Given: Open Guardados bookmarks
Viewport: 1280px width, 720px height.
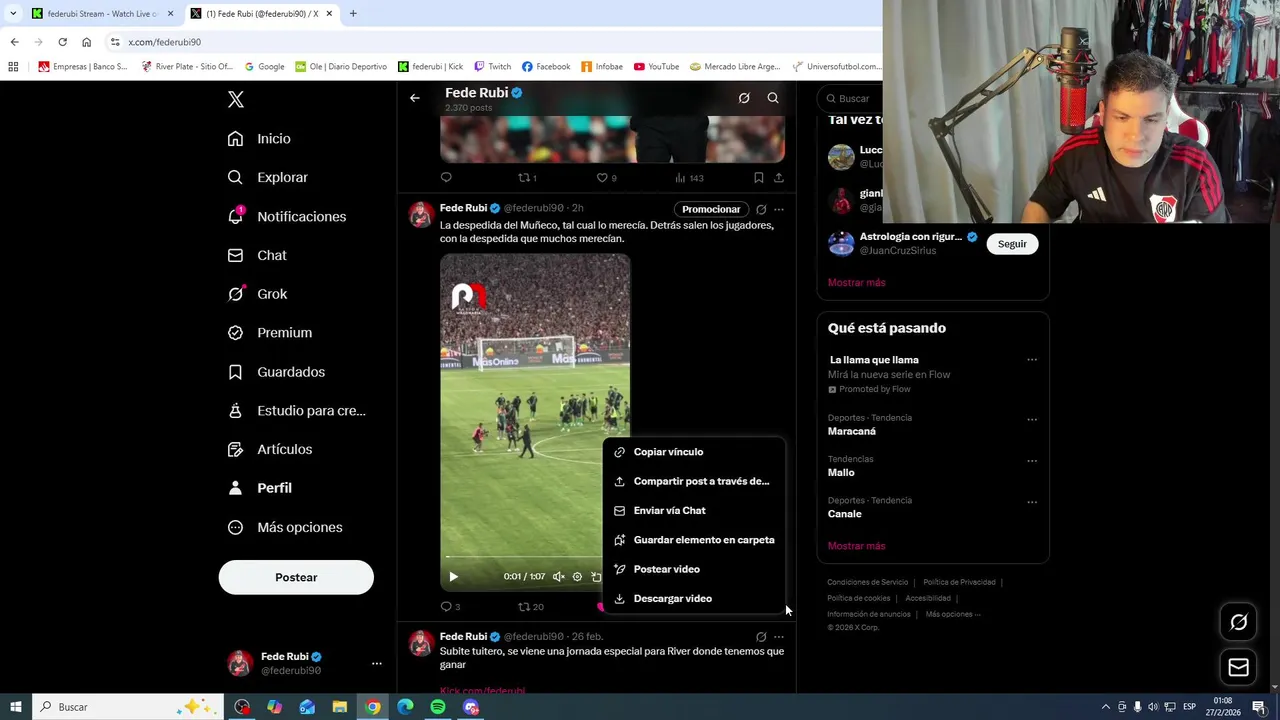Looking at the screenshot, I should point(277,372).
